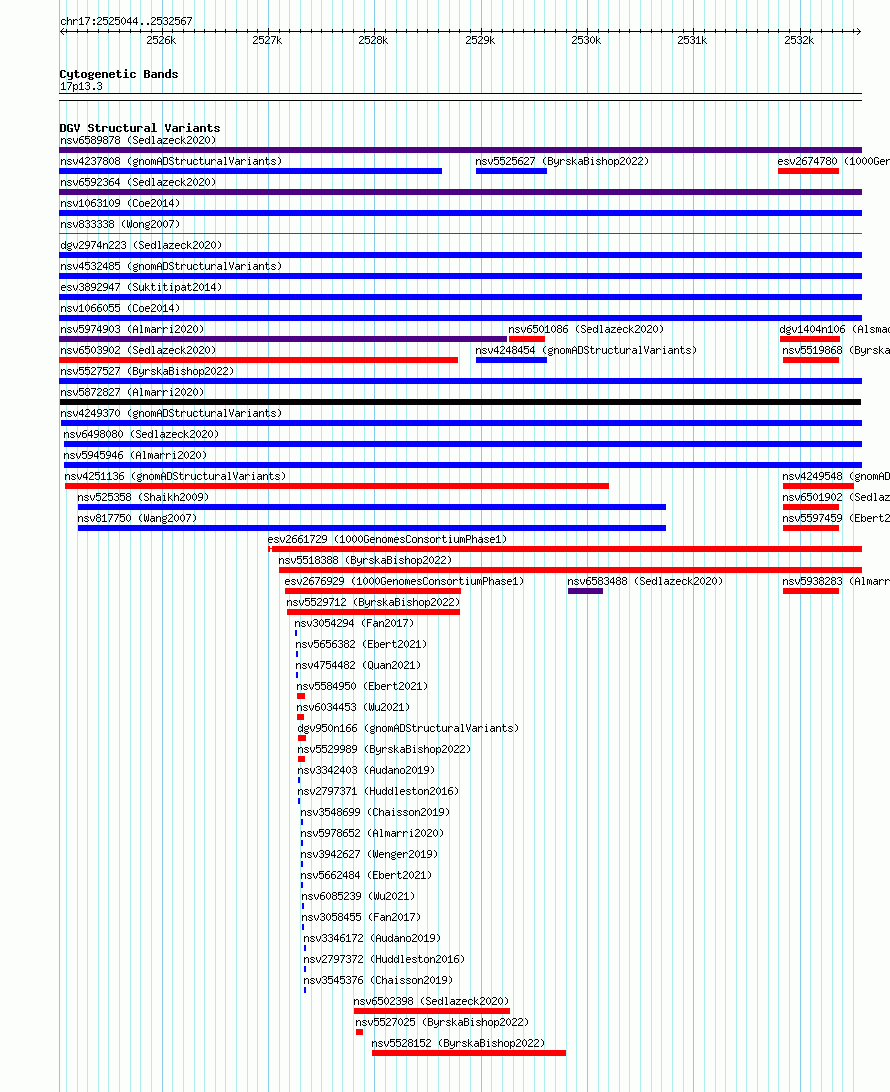Click the esv2674780 variant label
Viewport: 890px width, 1092px height.
click(834, 161)
